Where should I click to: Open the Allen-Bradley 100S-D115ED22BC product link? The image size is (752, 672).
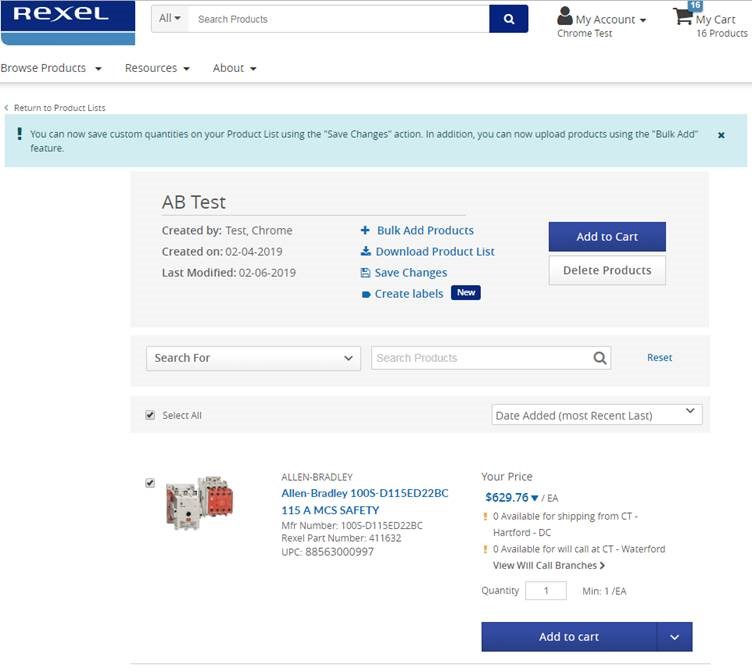coord(364,501)
